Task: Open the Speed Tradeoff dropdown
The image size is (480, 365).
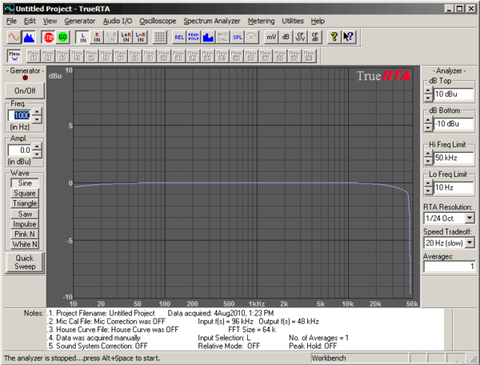Action: point(469,243)
